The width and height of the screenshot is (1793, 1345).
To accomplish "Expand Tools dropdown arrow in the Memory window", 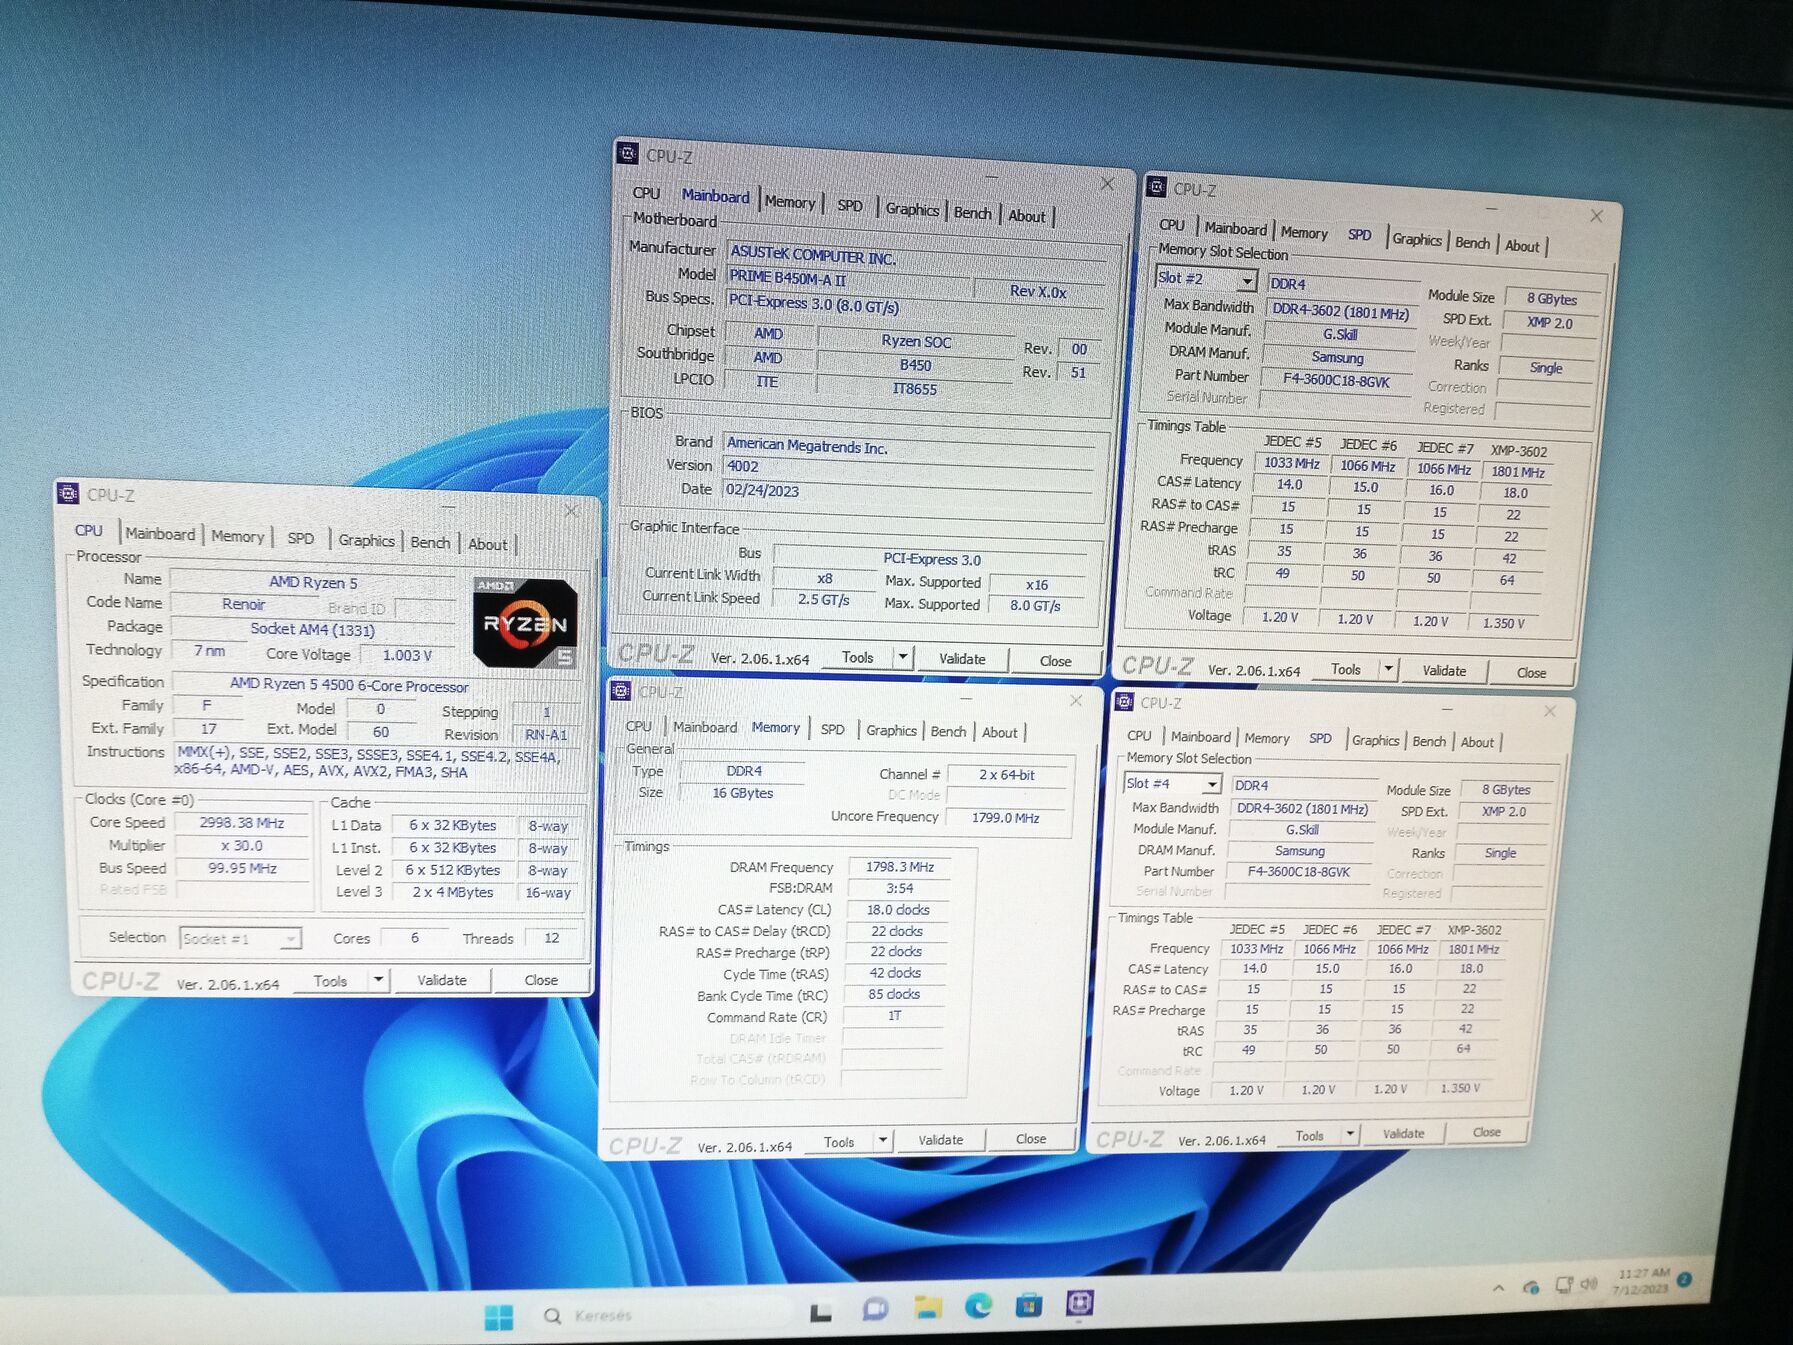I will 882,1140.
